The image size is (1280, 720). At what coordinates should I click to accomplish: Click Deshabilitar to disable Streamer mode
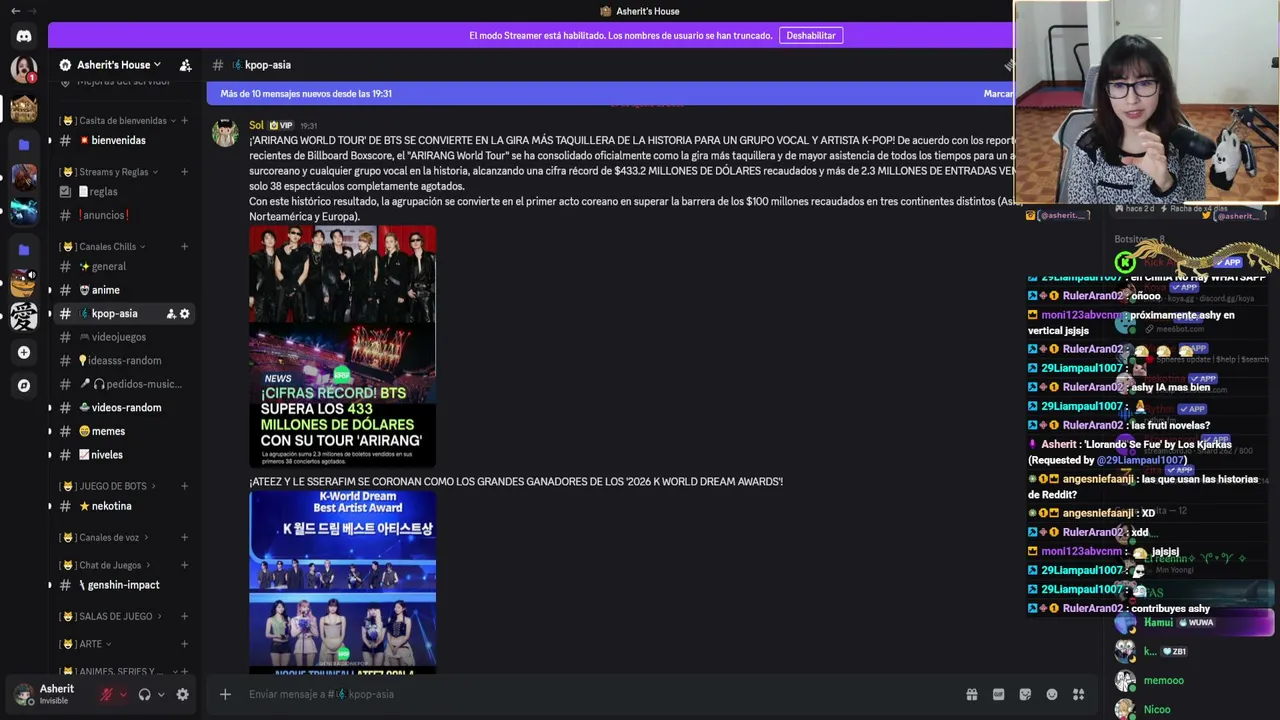coord(811,35)
